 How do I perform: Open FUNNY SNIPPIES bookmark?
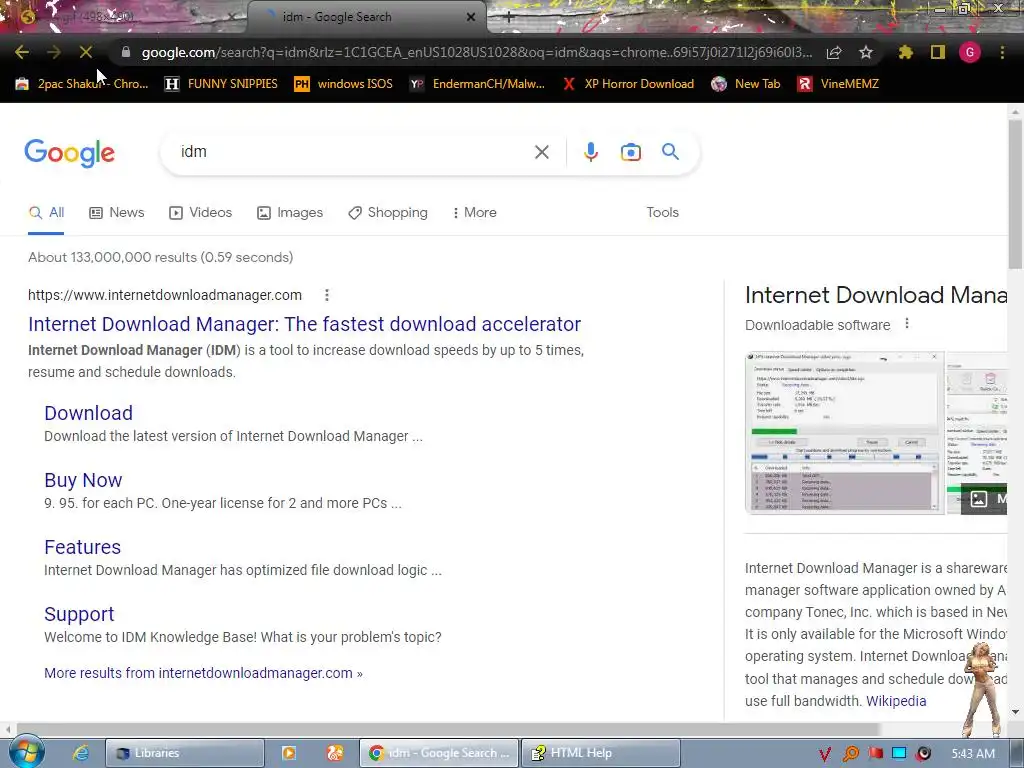pos(221,84)
